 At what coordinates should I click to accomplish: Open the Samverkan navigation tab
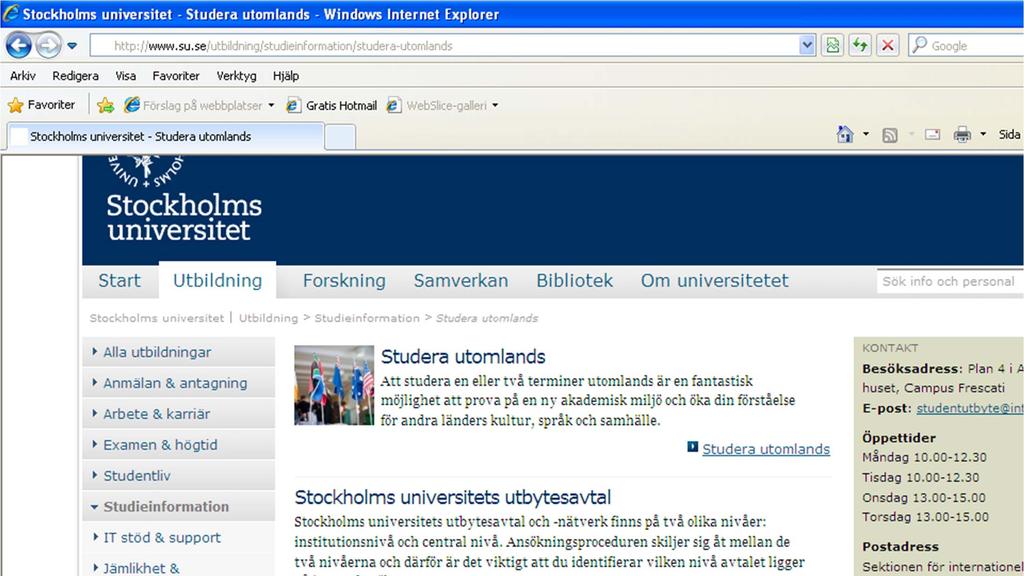460,281
